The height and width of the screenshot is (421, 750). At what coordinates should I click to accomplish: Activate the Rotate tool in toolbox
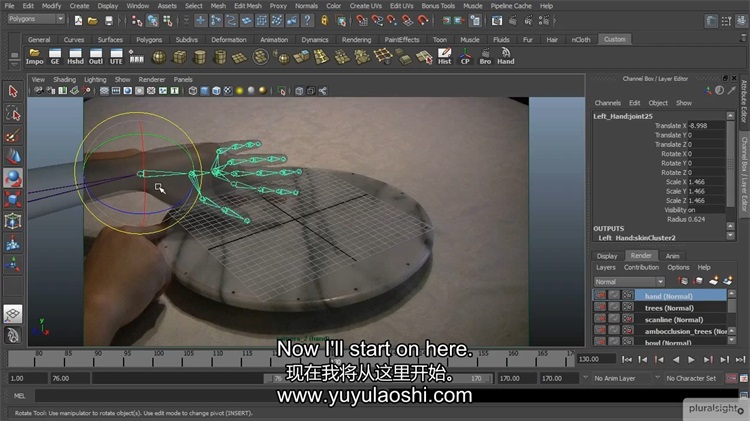point(13,178)
